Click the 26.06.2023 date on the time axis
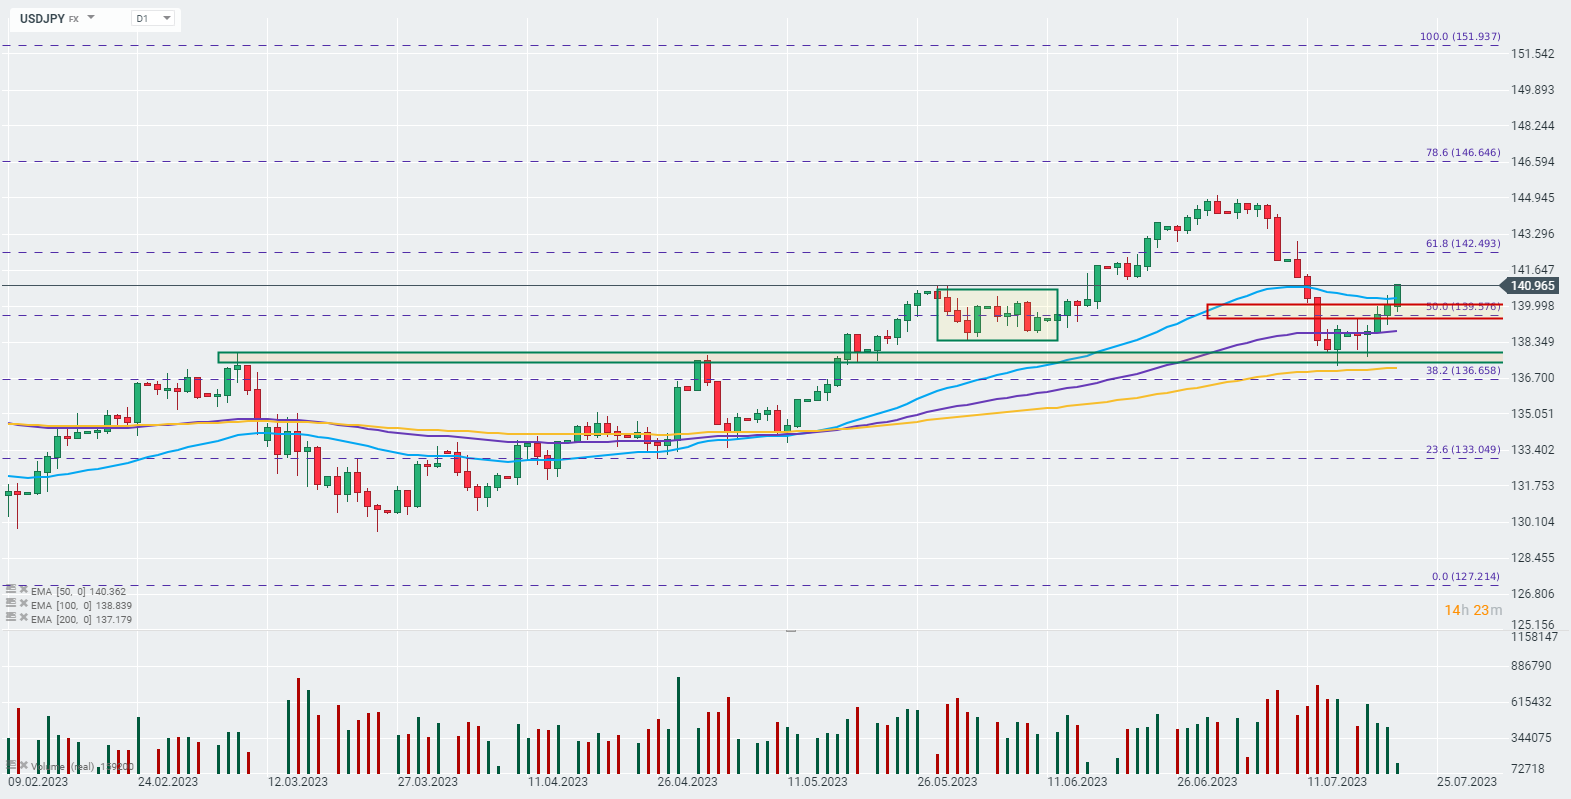Image resolution: width=1571 pixels, height=799 pixels. coord(1207,782)
